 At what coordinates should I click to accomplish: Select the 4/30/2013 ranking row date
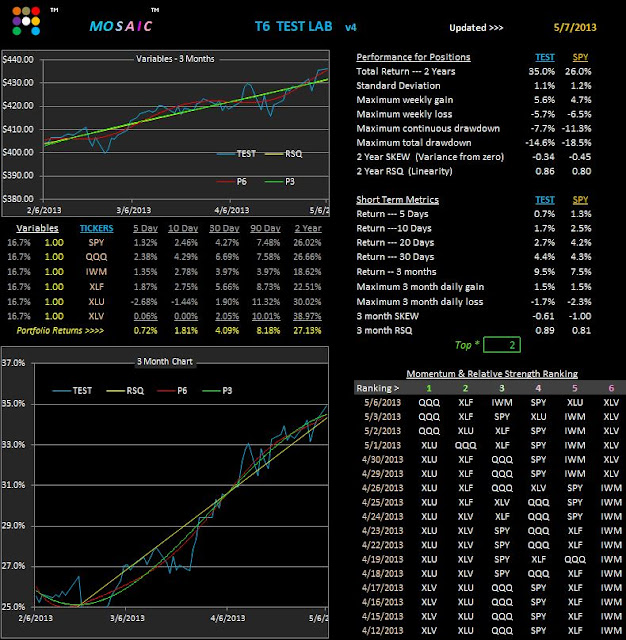(382, 459)
